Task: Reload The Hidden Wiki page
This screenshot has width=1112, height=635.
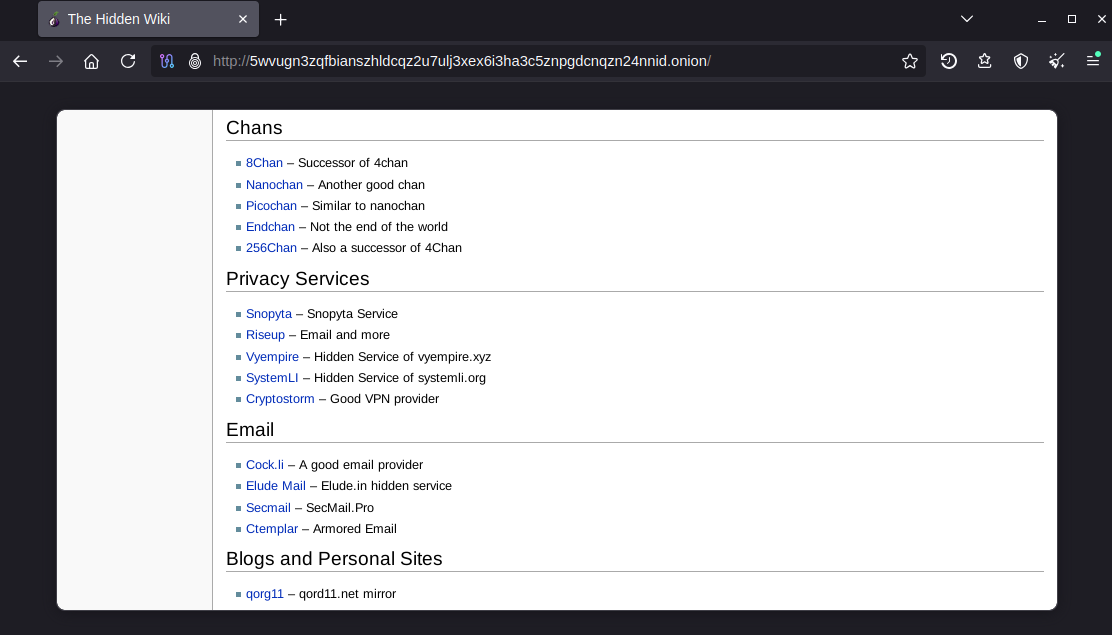Action: (x=127, y=61)
